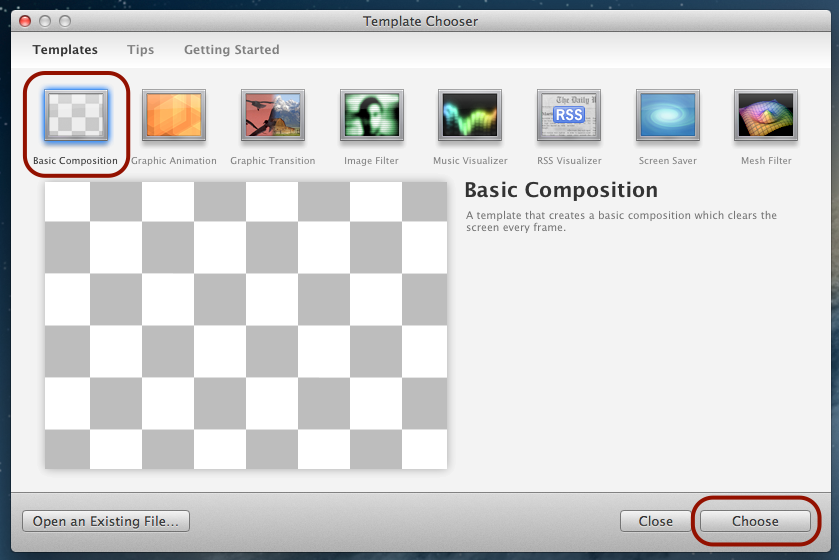Choose the Graphic Transition template icon
This screenshot has height=560, width=839.
tap(273, 115)
